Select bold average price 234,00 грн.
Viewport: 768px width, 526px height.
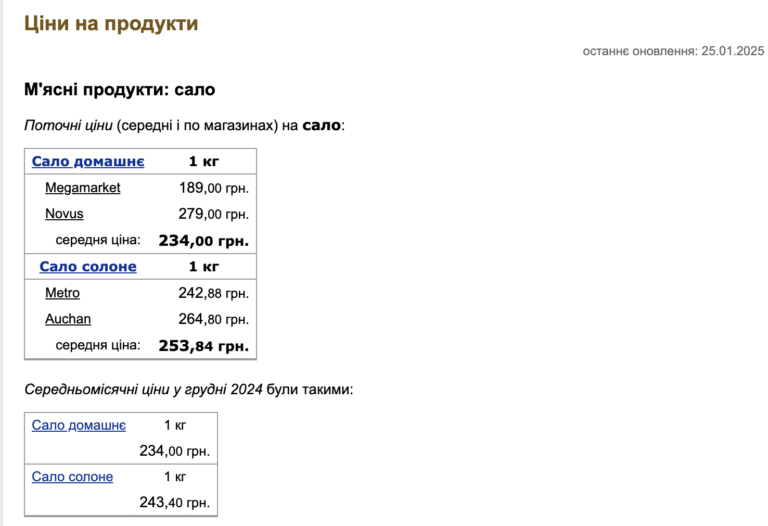(x=203, y=240)
